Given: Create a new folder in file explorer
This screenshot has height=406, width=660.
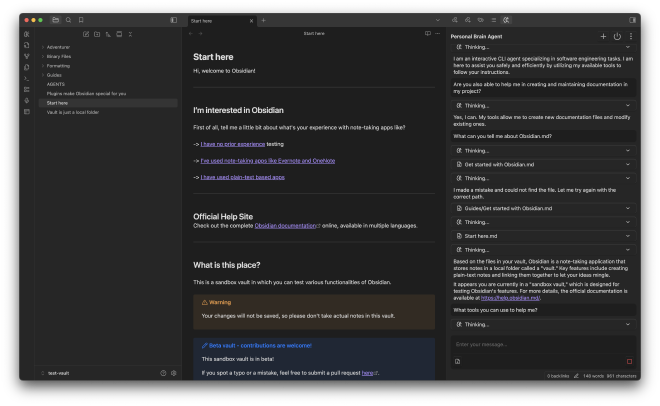Looking at the screenshot, I should tap(97, 34).
